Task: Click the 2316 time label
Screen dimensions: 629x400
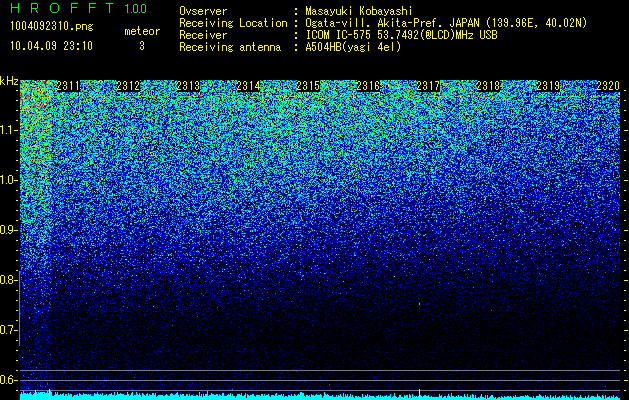Action: (x=368, y=86)
